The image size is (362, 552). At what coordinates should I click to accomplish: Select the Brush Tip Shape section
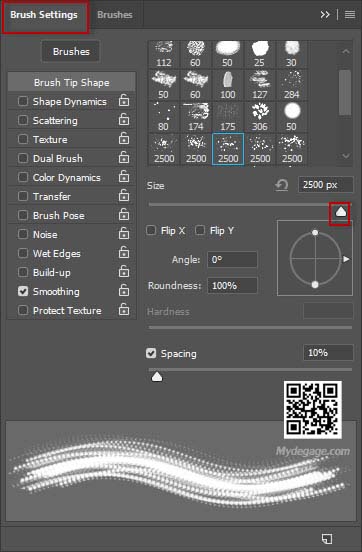click(71, 82)
